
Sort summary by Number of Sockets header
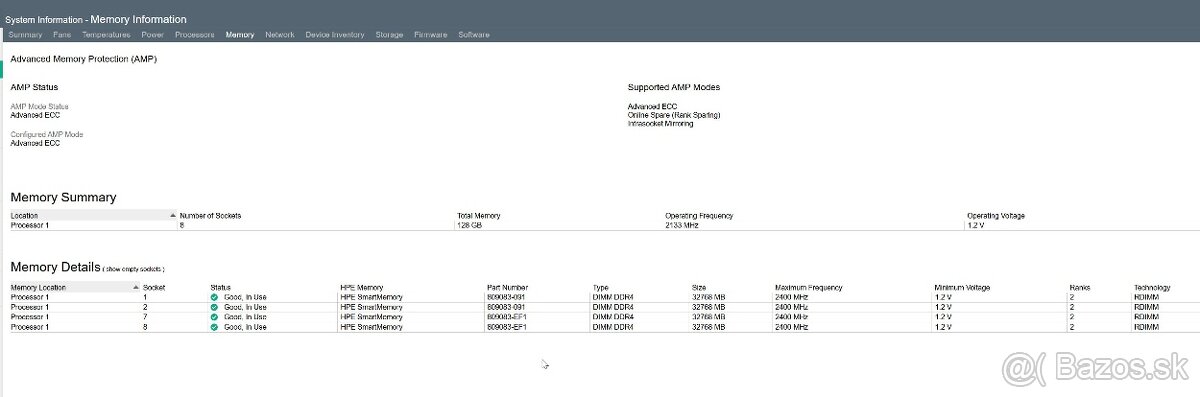click(210, 215)
